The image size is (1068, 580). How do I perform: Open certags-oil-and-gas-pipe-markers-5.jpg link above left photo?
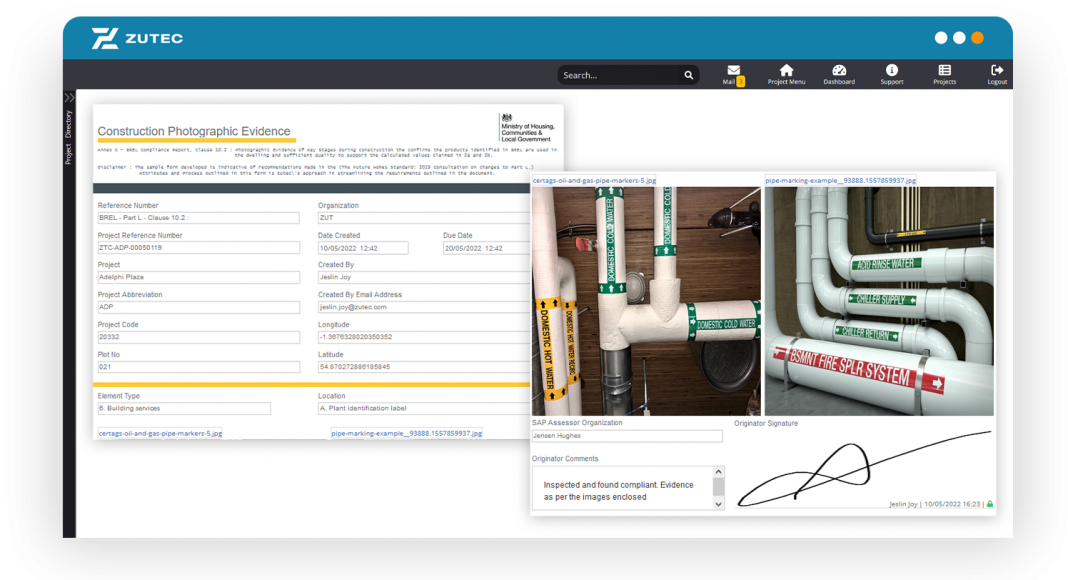[594, 181]
